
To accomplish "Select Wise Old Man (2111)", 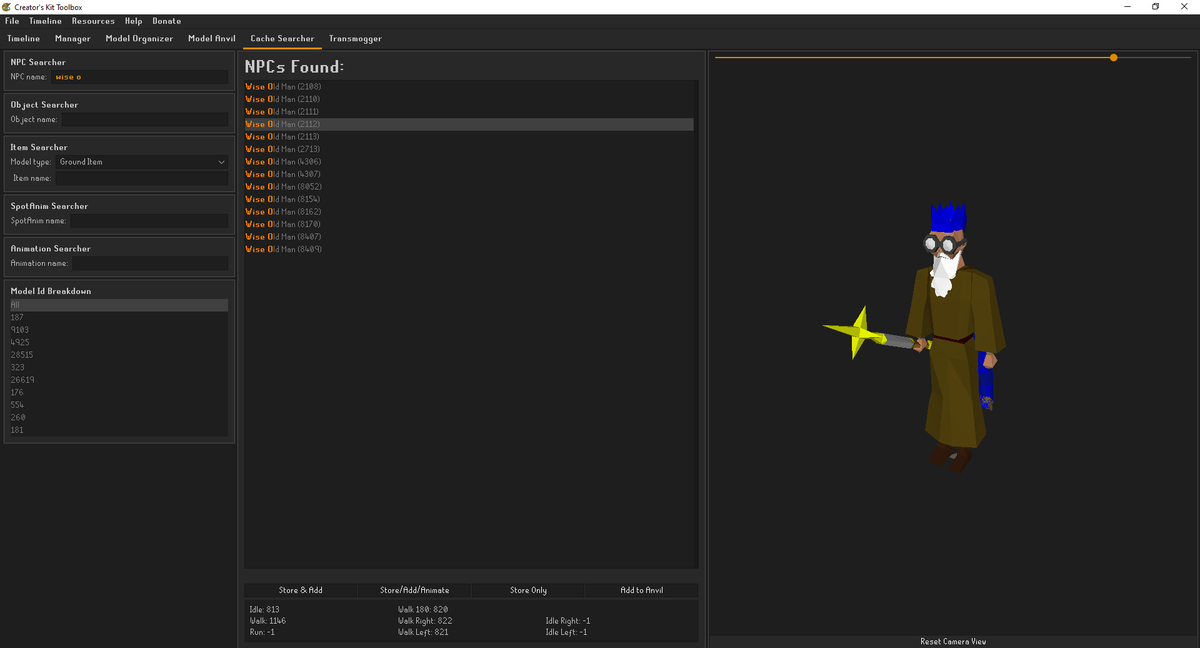I will point(469,112).
